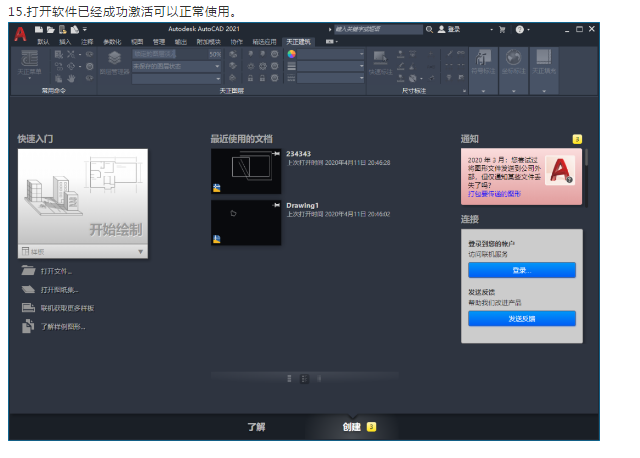Open the Drawing1 thumbnail
The width and height of the screenshot is (640, 458).
click(246, 222)
